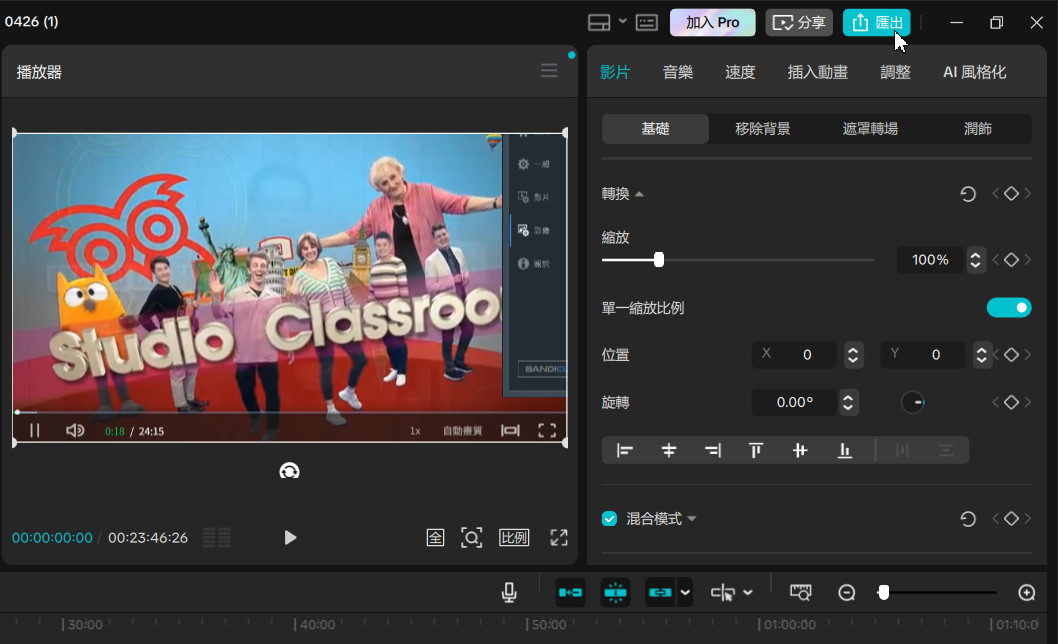Click the 旋轉 0.00° value field
The width and height of the screenshot is (1058, 644).
794,402
